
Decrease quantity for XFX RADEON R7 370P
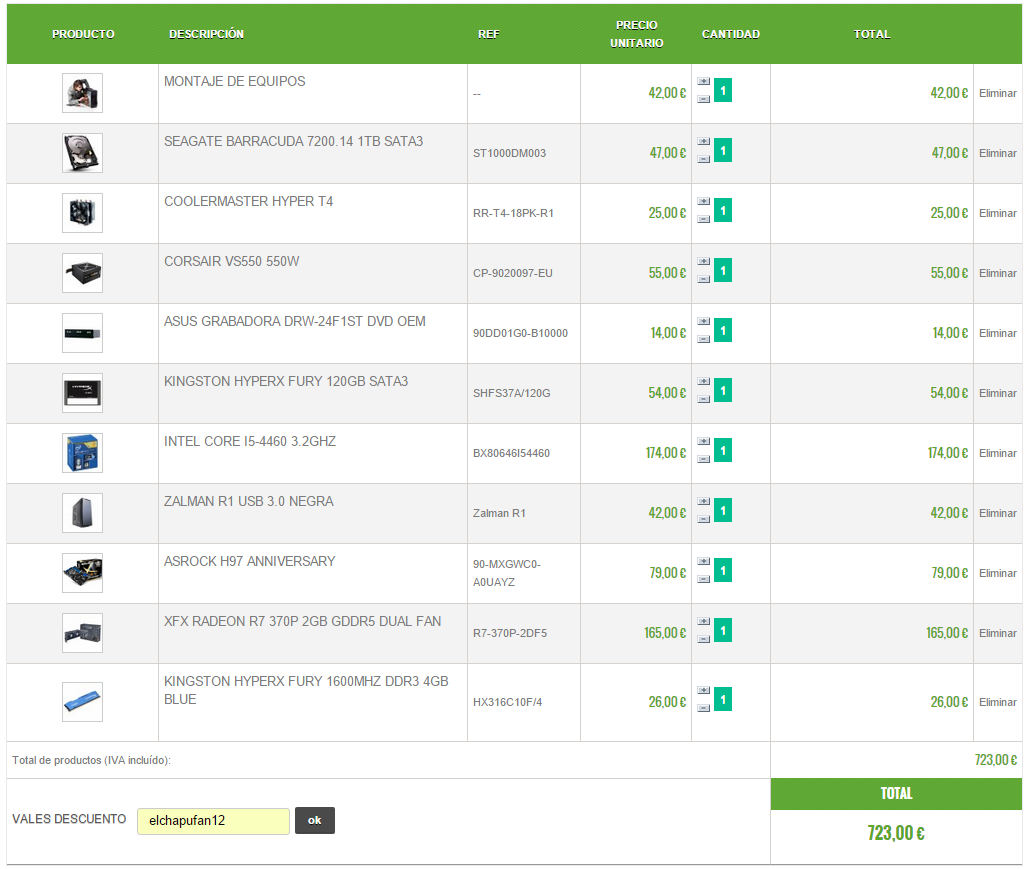point(703,639)
